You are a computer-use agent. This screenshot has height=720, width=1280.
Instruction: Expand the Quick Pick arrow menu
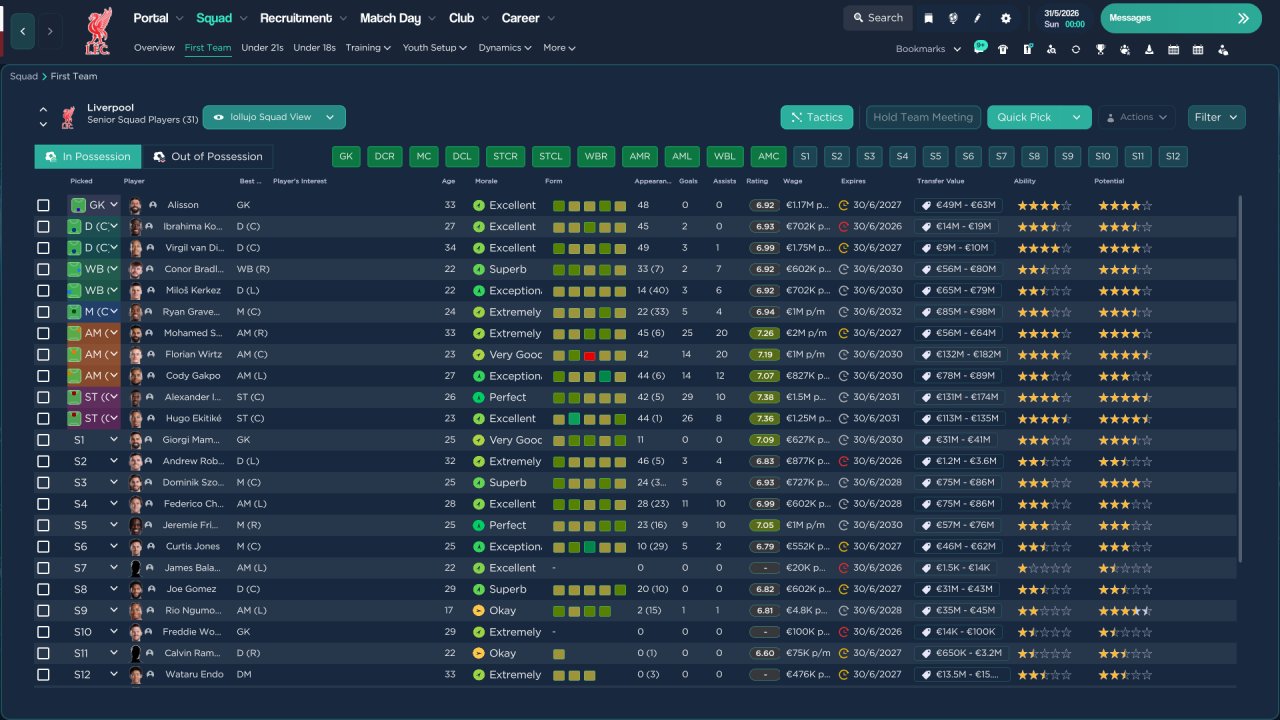[x=1077, y=117]
